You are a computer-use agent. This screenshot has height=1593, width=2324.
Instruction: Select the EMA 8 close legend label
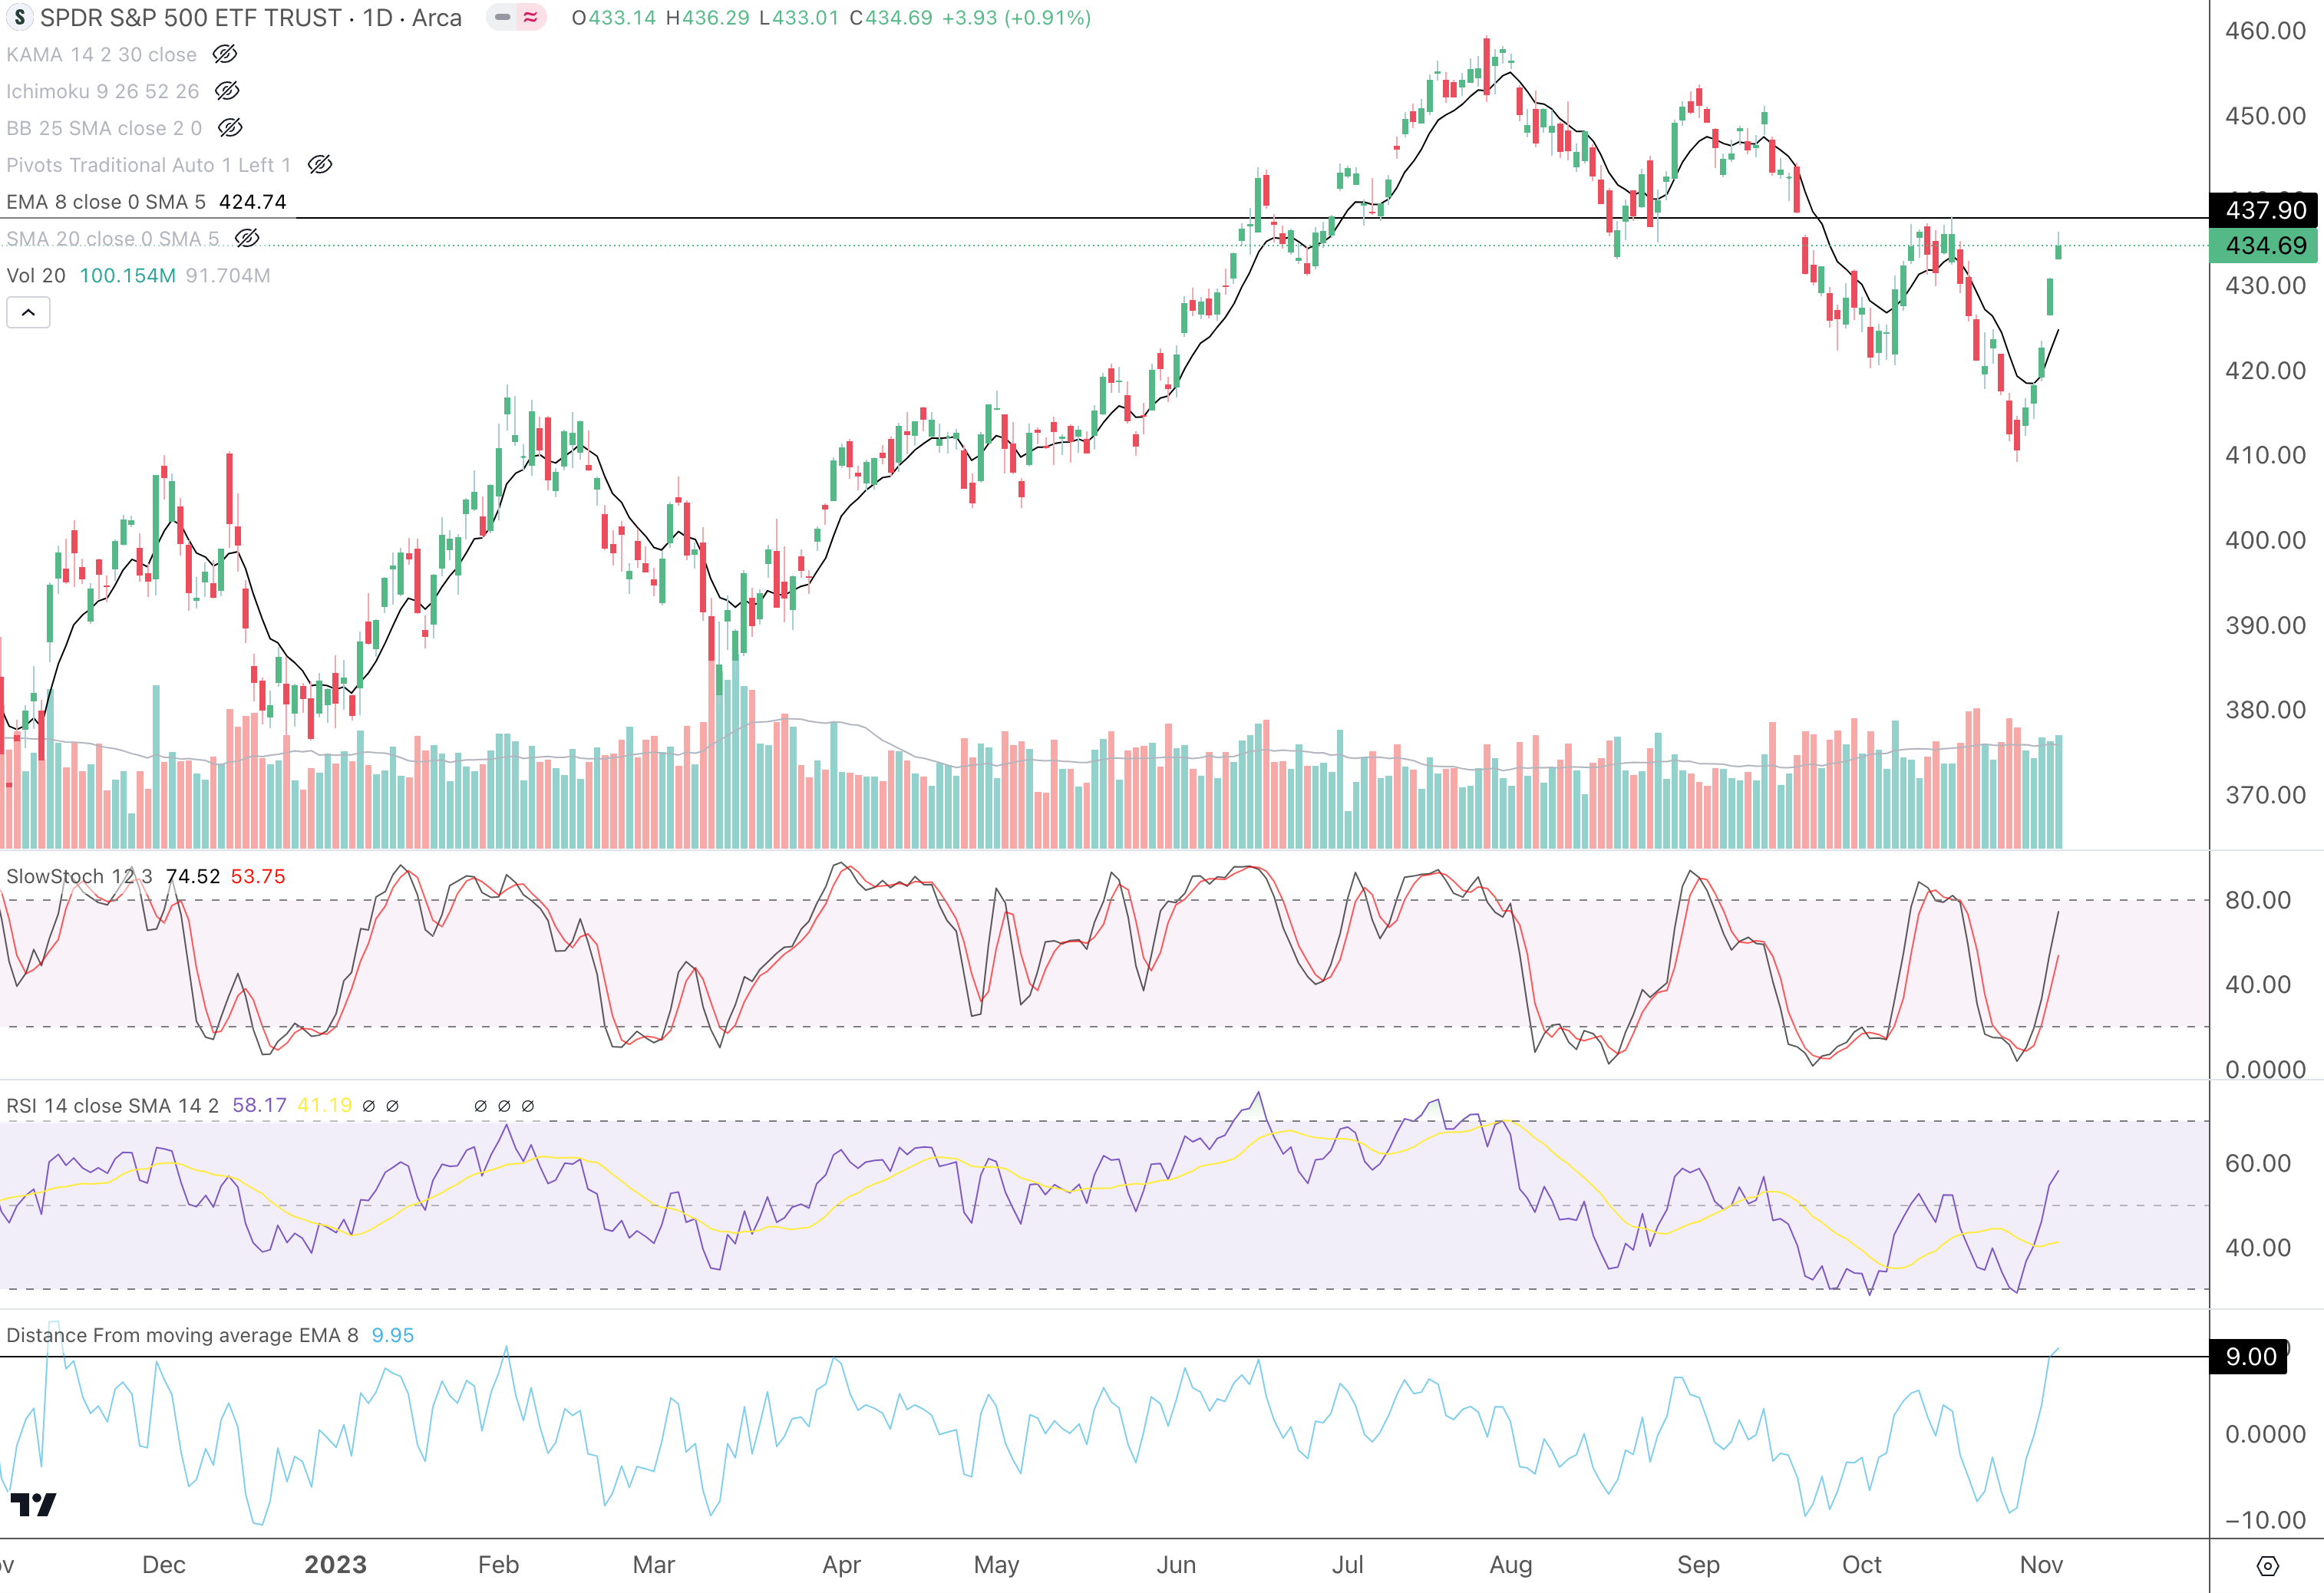[106, 202]
